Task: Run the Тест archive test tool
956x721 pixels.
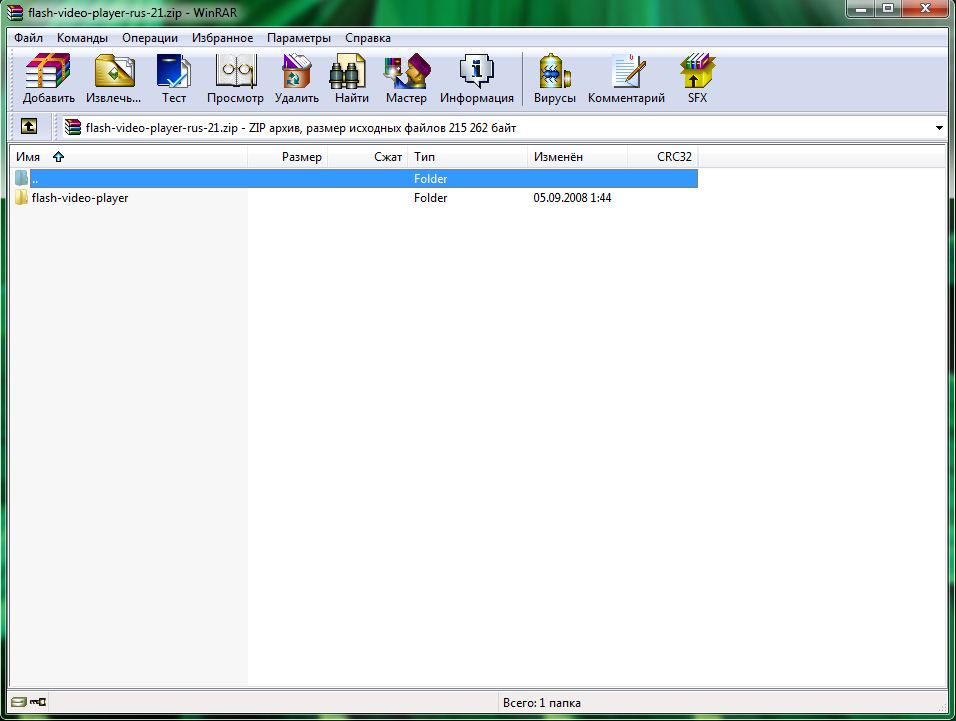Action: 174,79
